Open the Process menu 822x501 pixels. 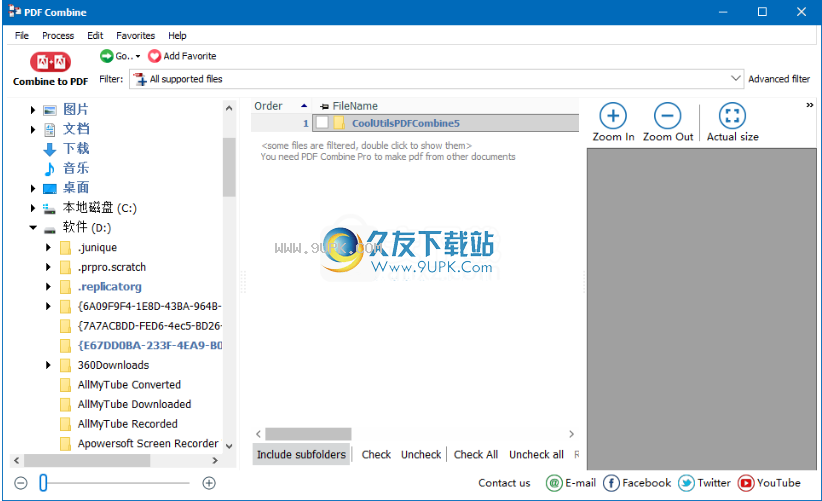coord(58,36)
